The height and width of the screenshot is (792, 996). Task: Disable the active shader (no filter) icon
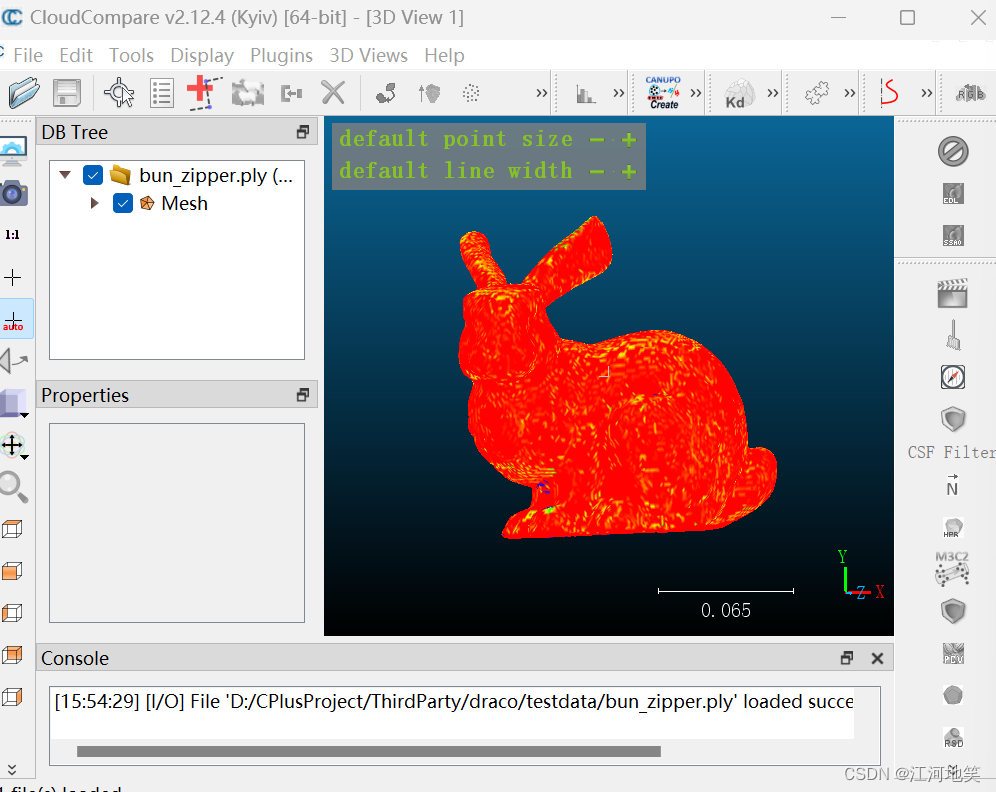(x=953, y=152)
